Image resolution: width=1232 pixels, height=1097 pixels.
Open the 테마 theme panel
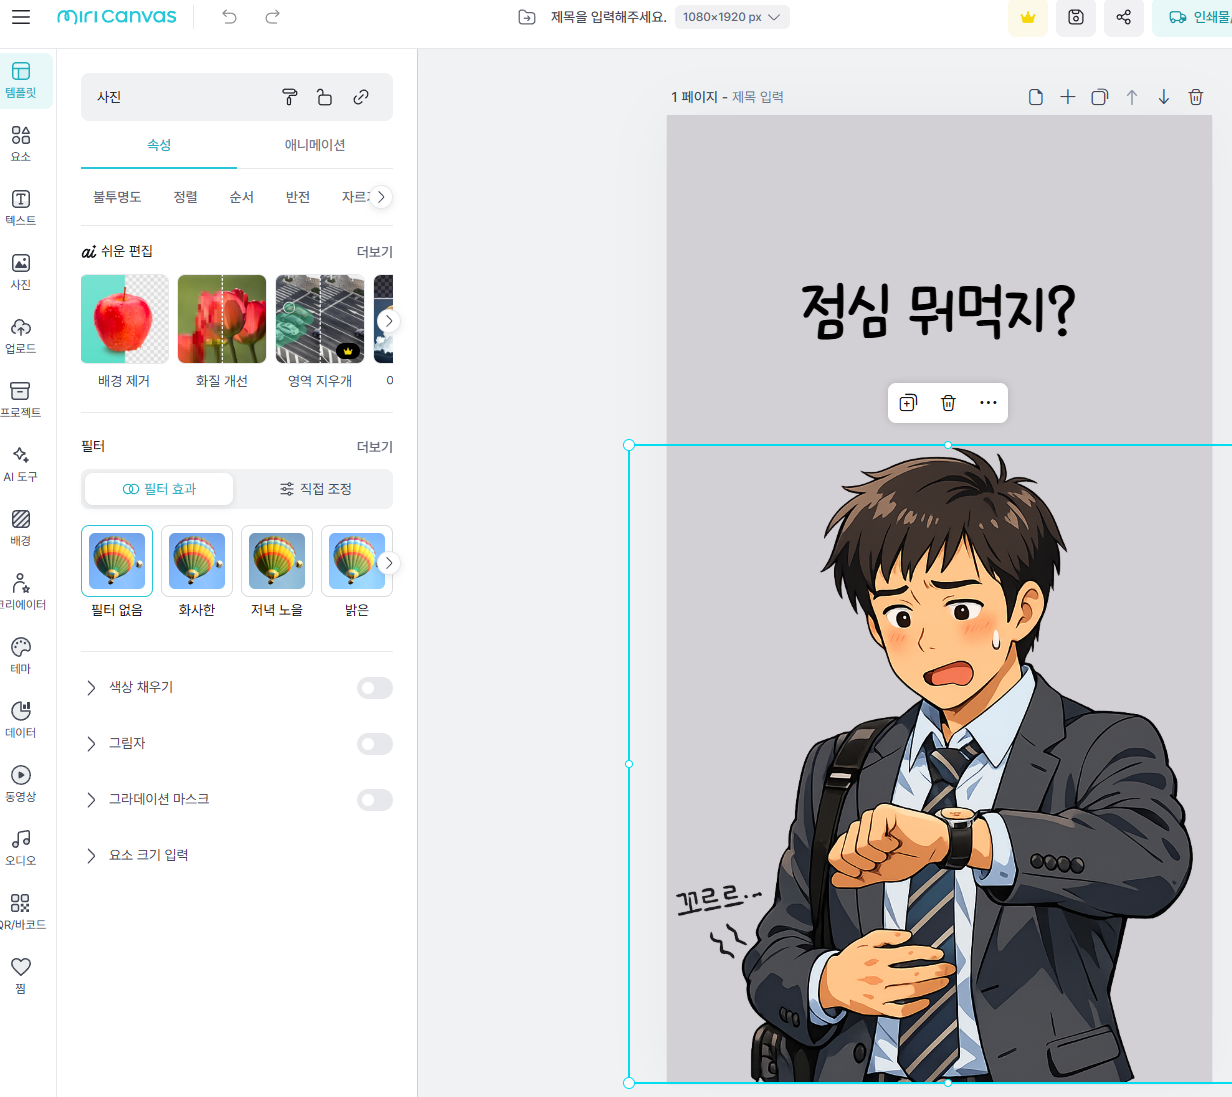(21, 656)
